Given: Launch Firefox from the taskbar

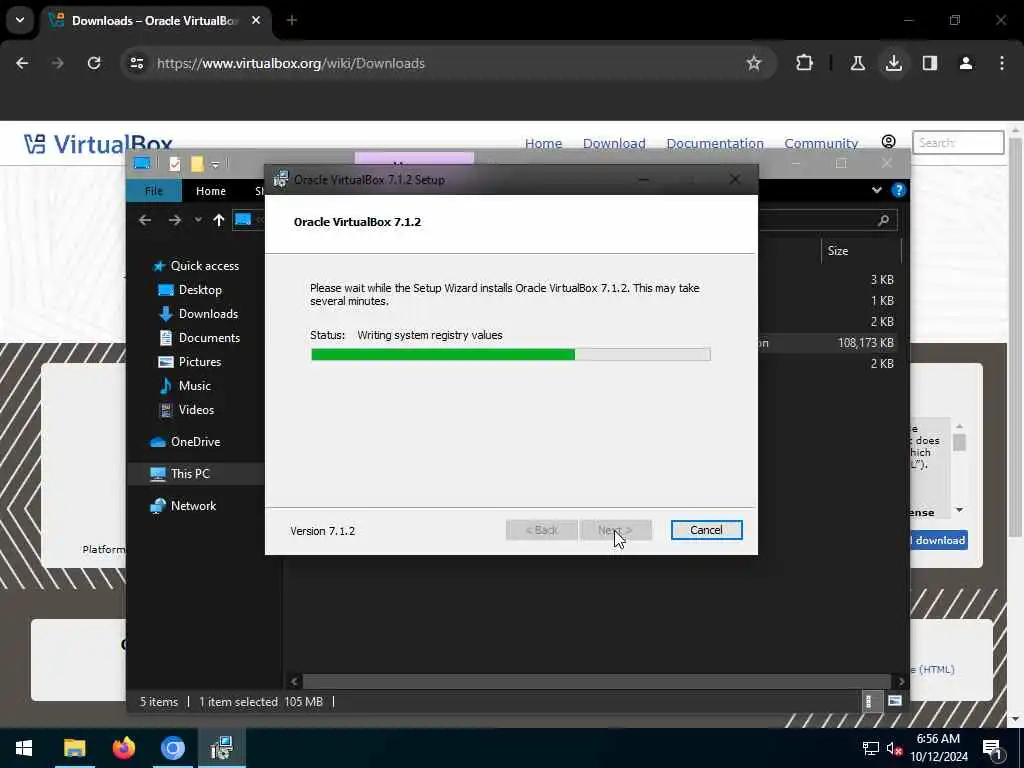Looking at the screenshot, I should click(x=123, y=748).
